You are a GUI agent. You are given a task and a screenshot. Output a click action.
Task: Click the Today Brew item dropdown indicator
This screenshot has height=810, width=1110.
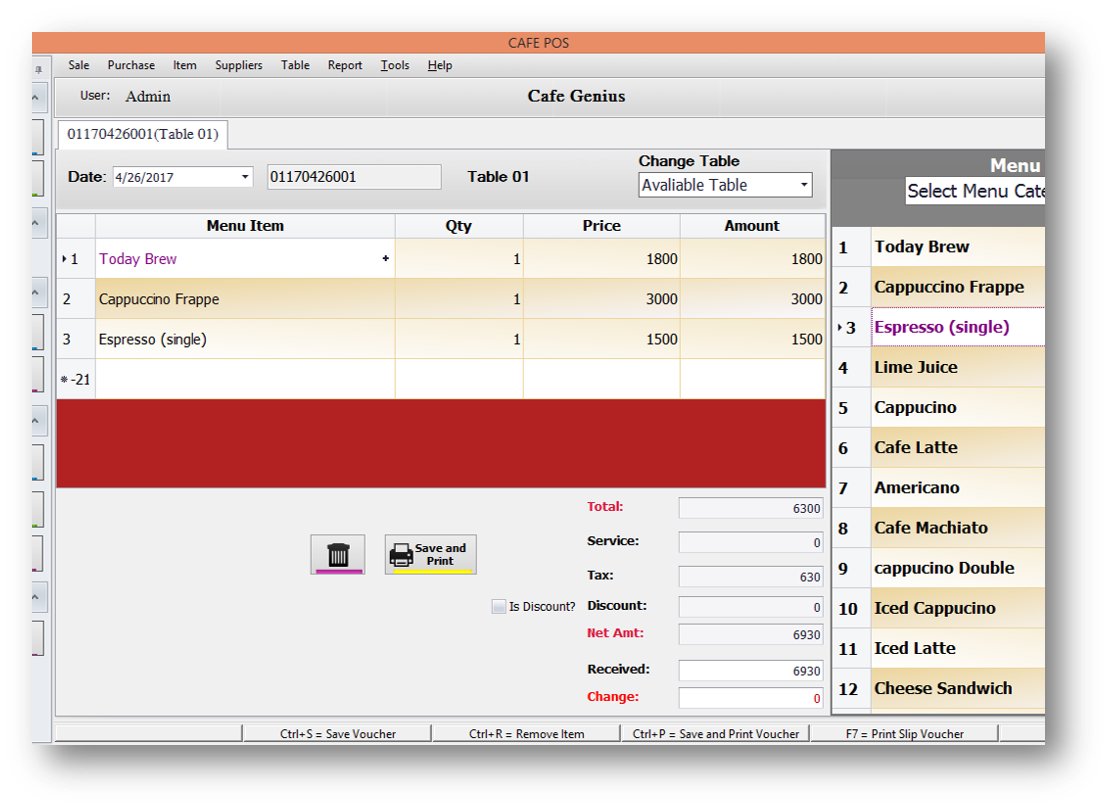pos(386,259)
